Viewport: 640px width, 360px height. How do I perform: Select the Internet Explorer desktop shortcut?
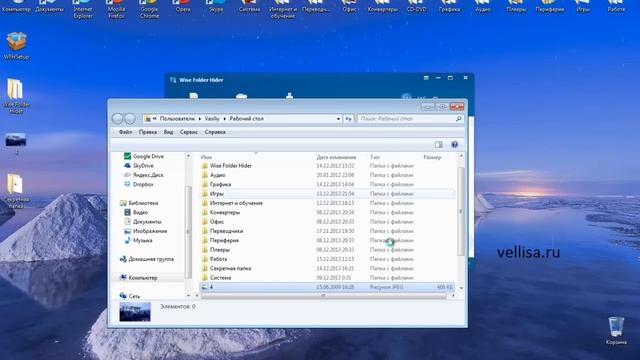83,10
